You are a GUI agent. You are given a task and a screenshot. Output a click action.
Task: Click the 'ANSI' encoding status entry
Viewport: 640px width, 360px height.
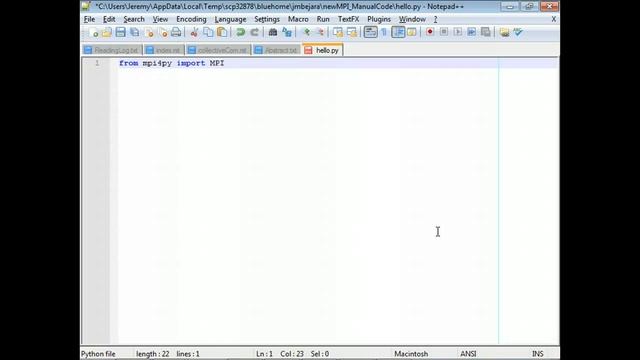click(468, 354)
